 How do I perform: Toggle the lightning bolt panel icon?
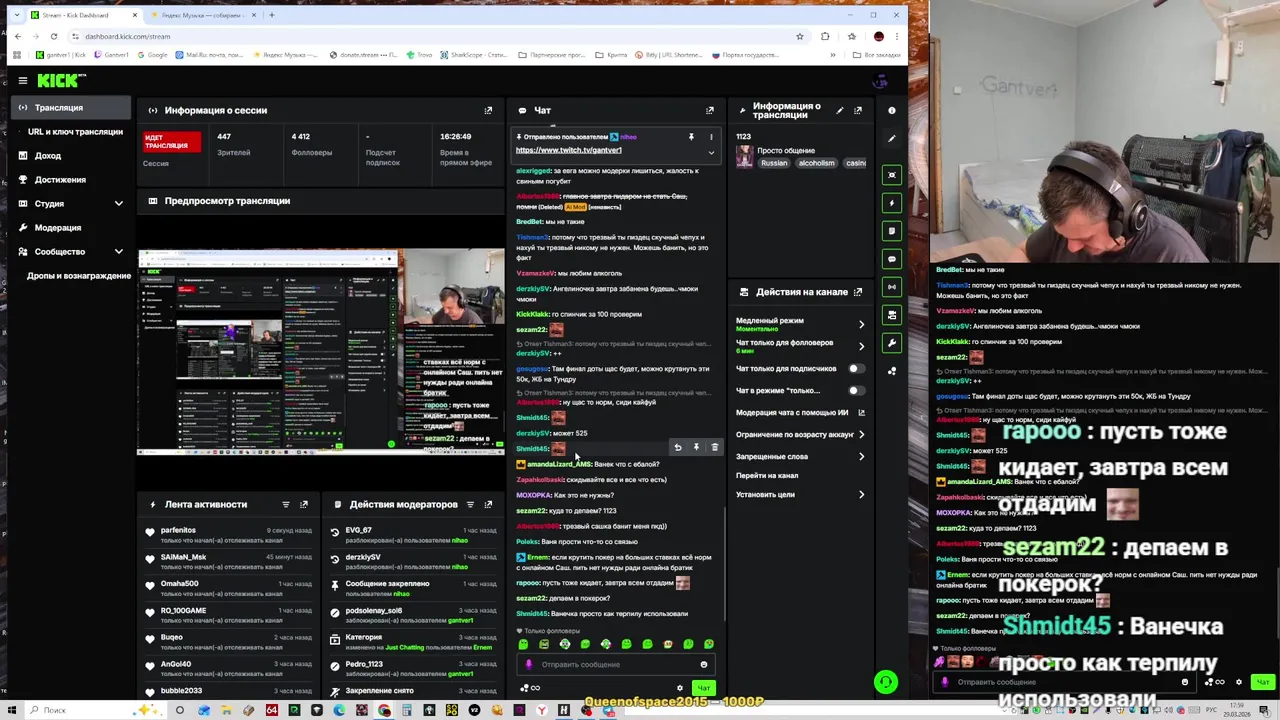point(892,203)
